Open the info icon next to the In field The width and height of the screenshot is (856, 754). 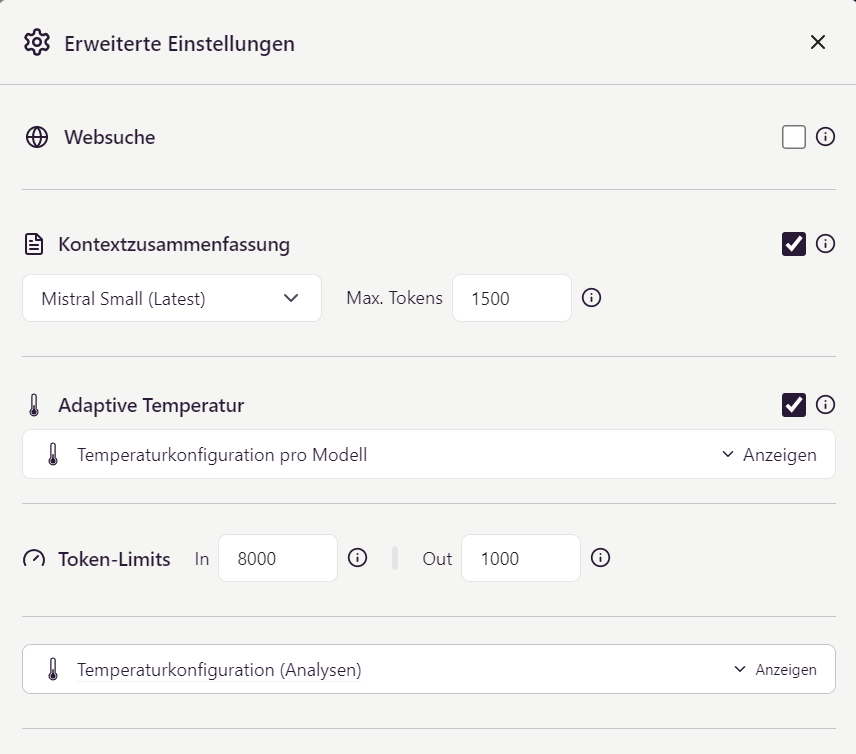(x=358, y=557)
